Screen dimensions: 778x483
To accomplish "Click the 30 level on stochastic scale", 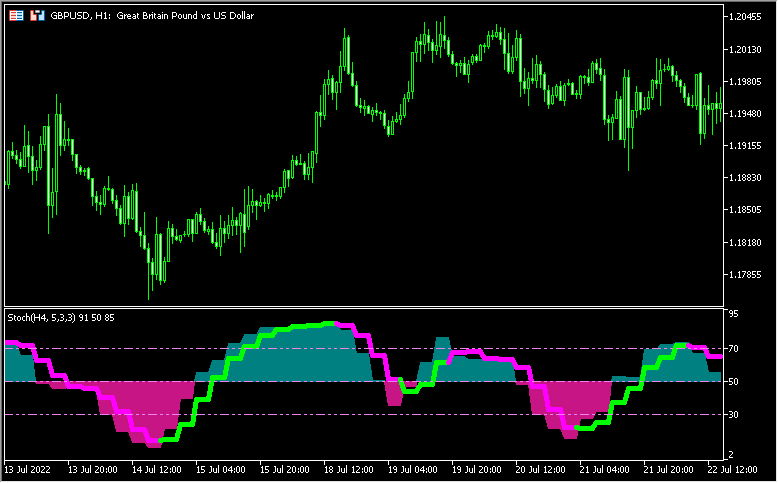I will tap(733, 414).
